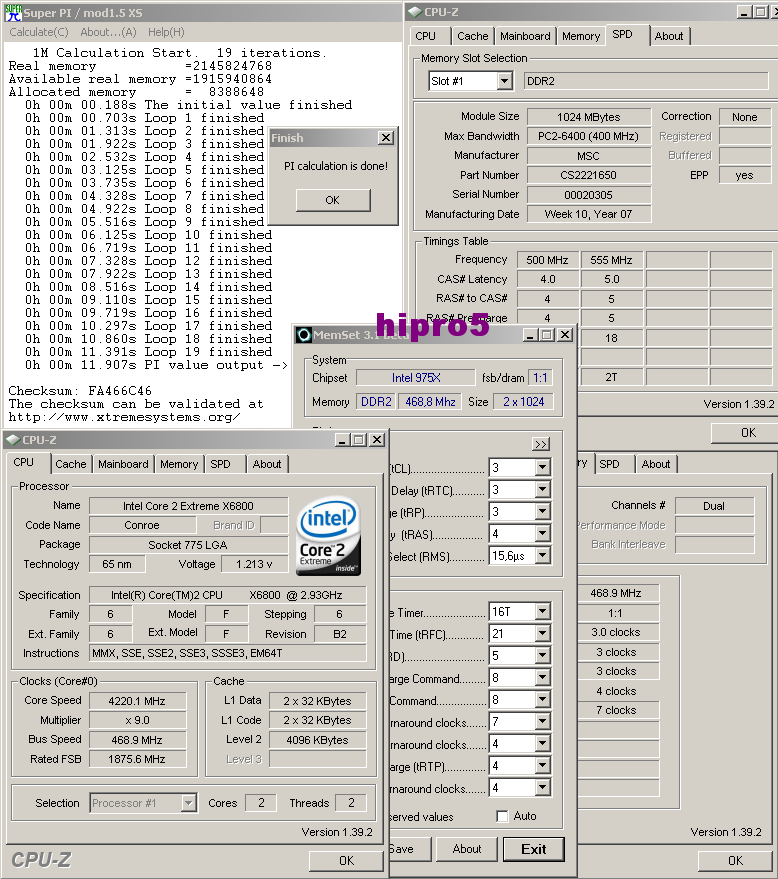The height and width of the screenshot is (879, 778).
Task: Click the CPU-Z icon in the lower-left window title bar
Action: [13, 440]
